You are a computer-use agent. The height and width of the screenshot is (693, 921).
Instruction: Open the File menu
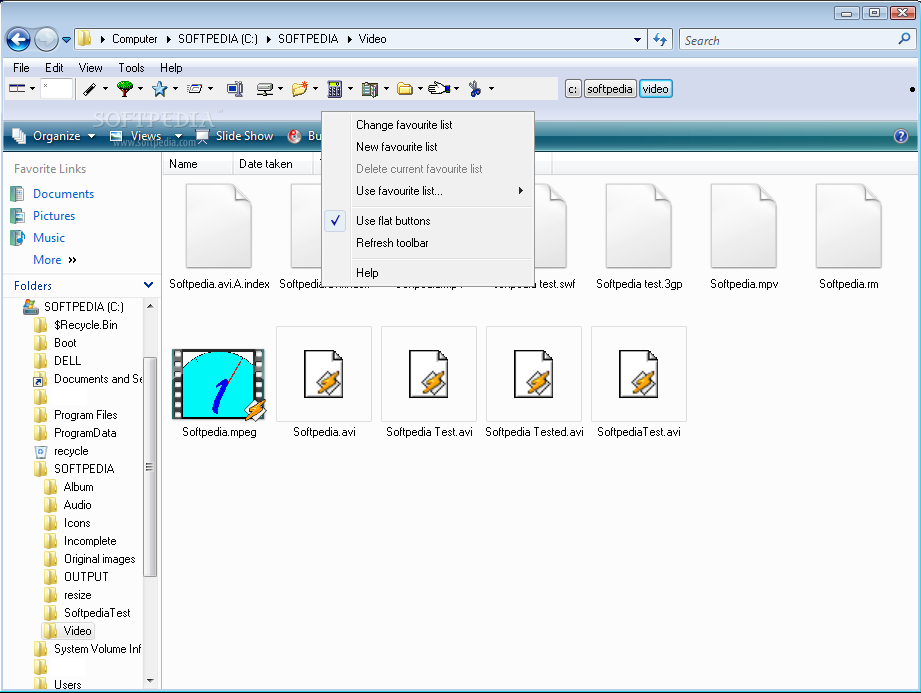21,68
